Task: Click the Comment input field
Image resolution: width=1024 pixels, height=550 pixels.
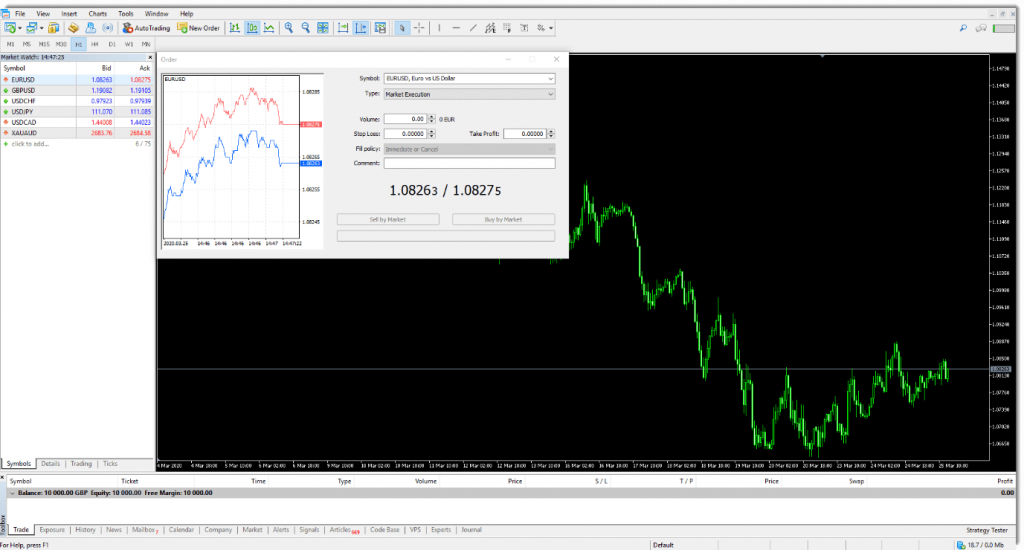Action: pyautogui.click(x=469, y=163)
